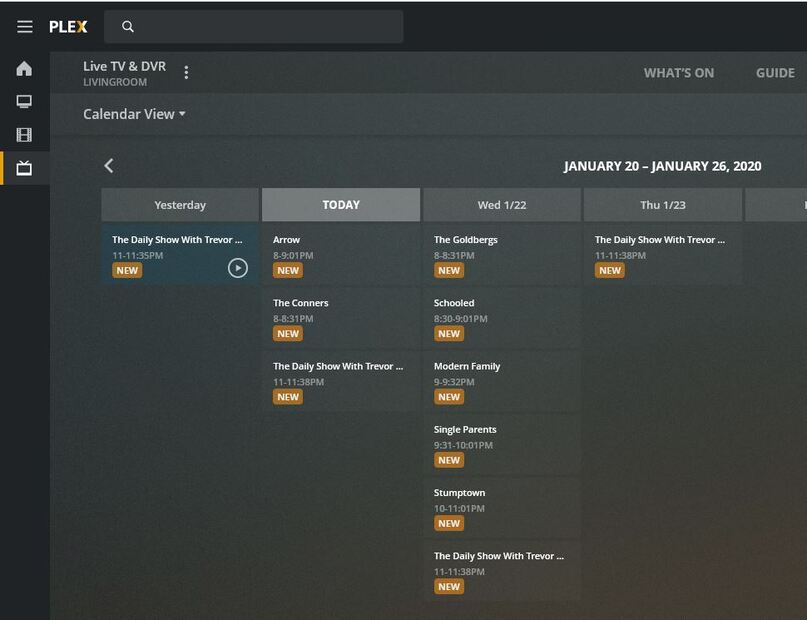Open the Schooled recording entry
The height and width of the screenshot is (620, 807).
[502, 317]
